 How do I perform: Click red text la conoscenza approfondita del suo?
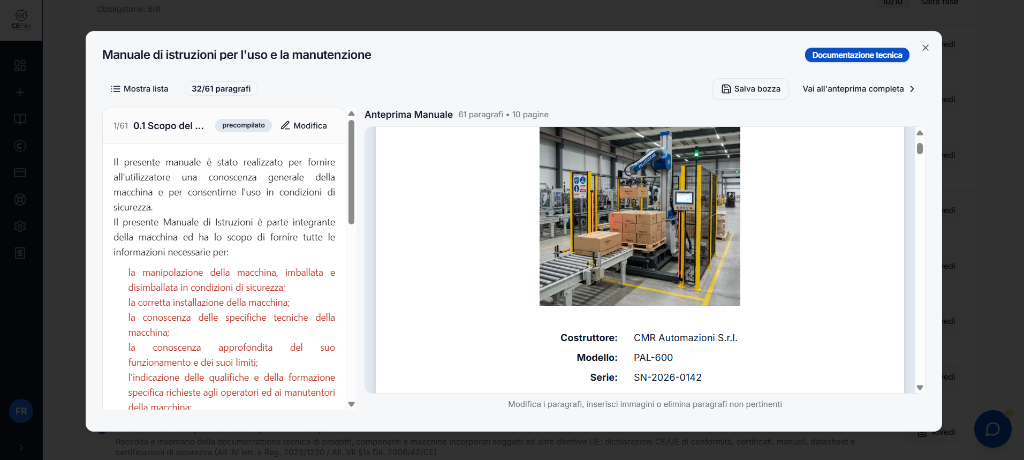click(x=232, y=355)
